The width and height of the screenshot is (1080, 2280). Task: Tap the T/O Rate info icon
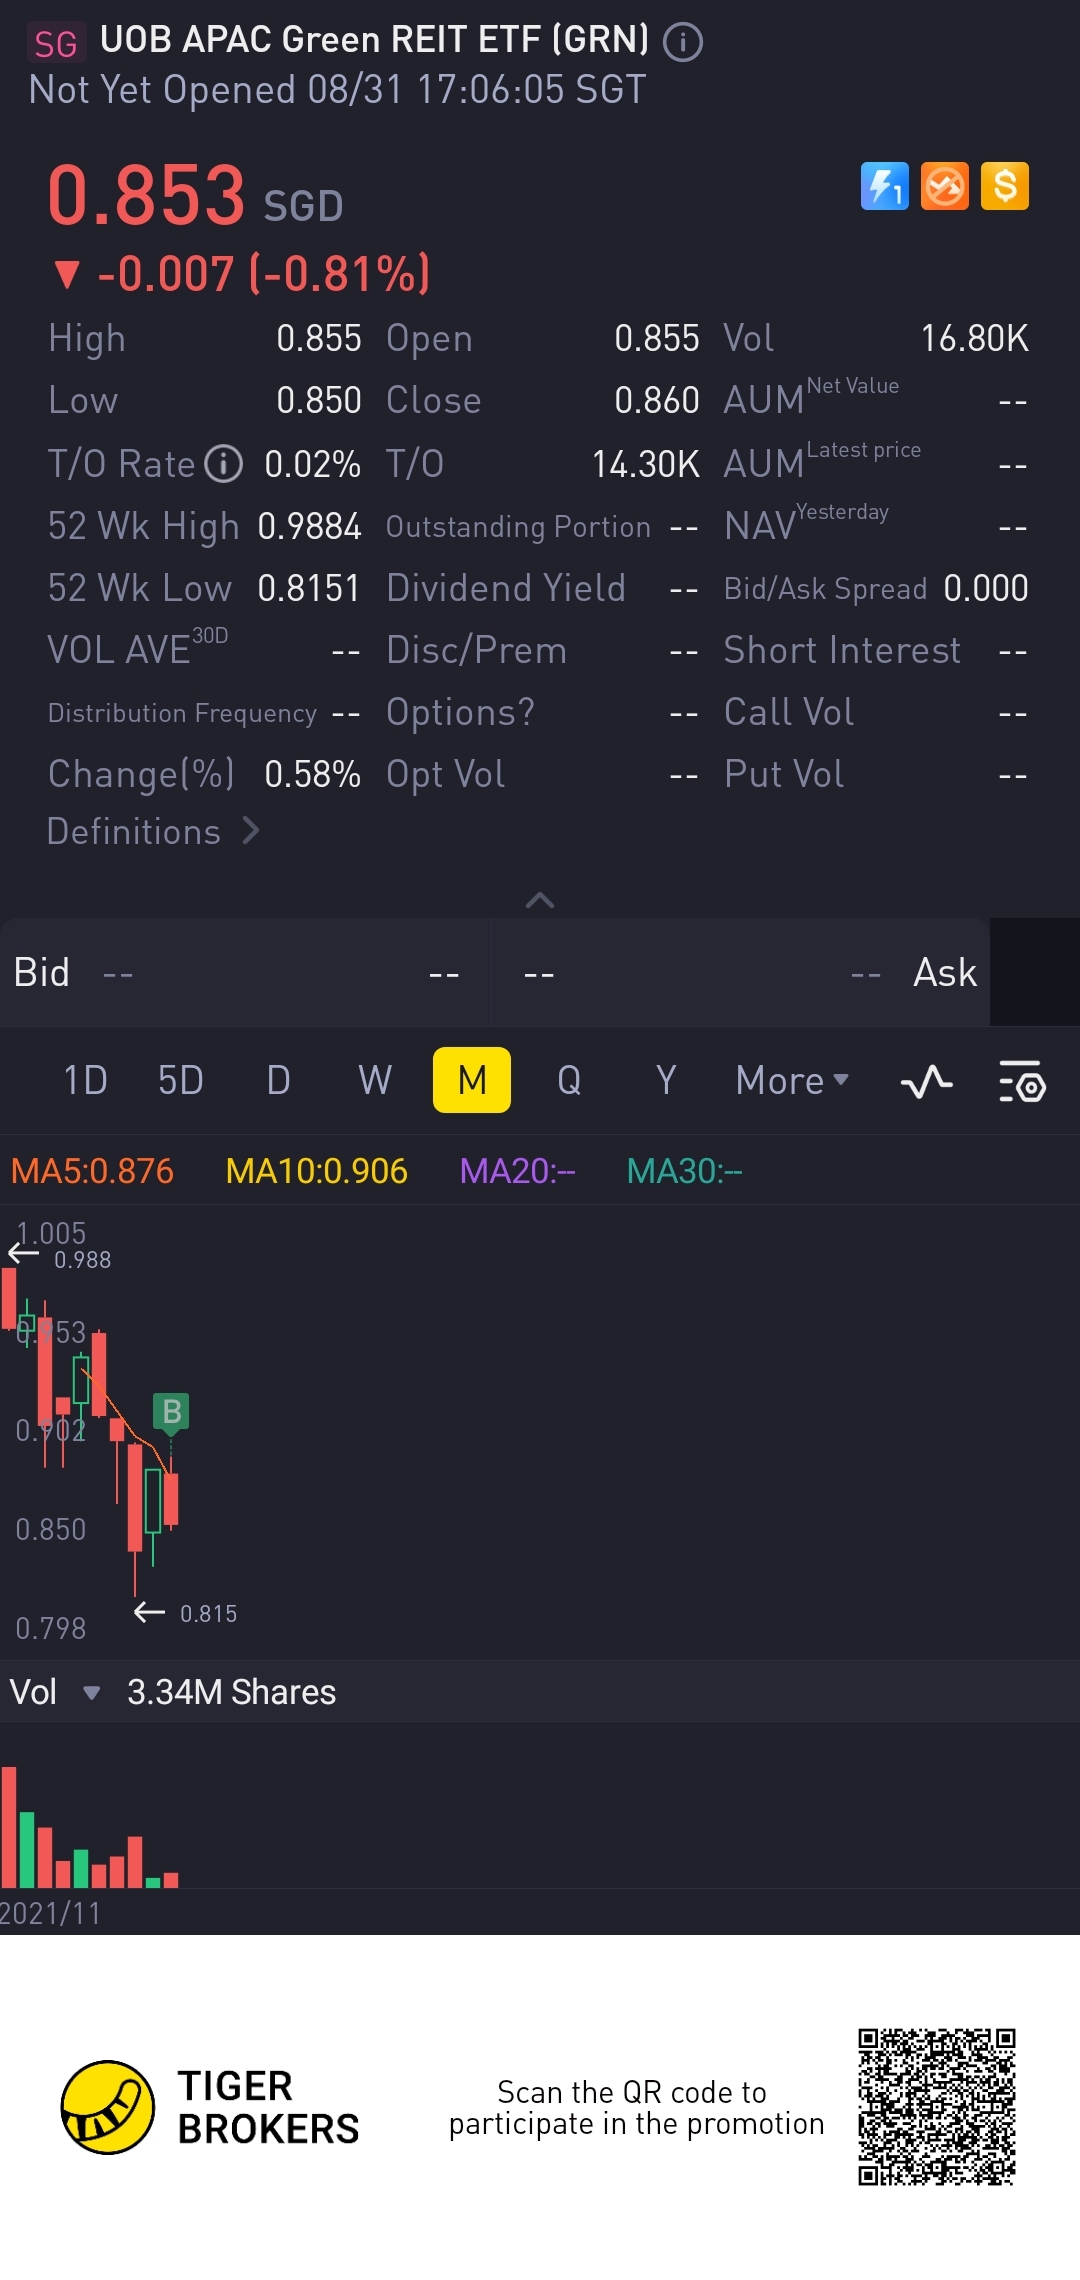point(224,464)
